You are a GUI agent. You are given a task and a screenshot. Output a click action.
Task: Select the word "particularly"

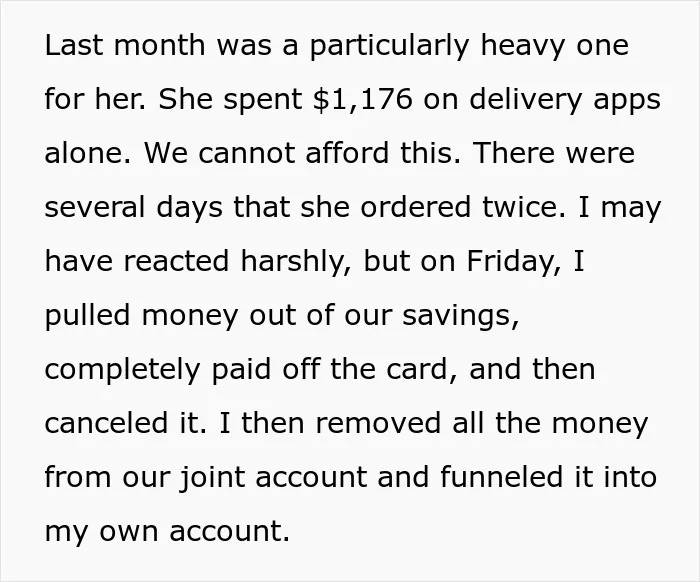point(390,46)
